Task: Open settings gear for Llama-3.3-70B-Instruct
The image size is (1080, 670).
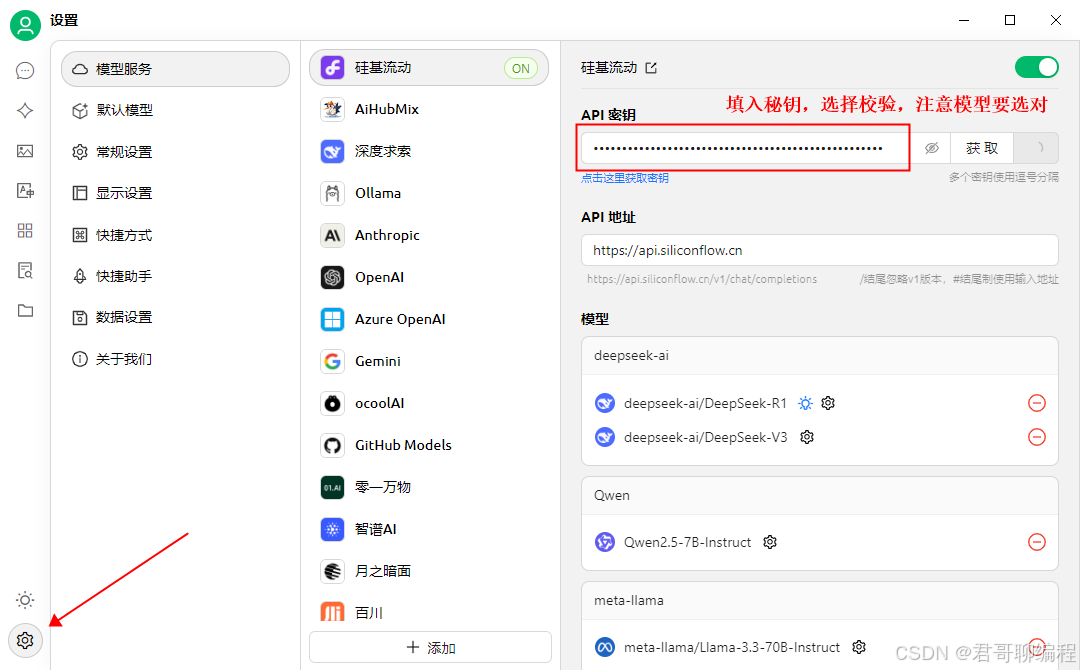Action: pyautogui.click(x=859, y=647)
